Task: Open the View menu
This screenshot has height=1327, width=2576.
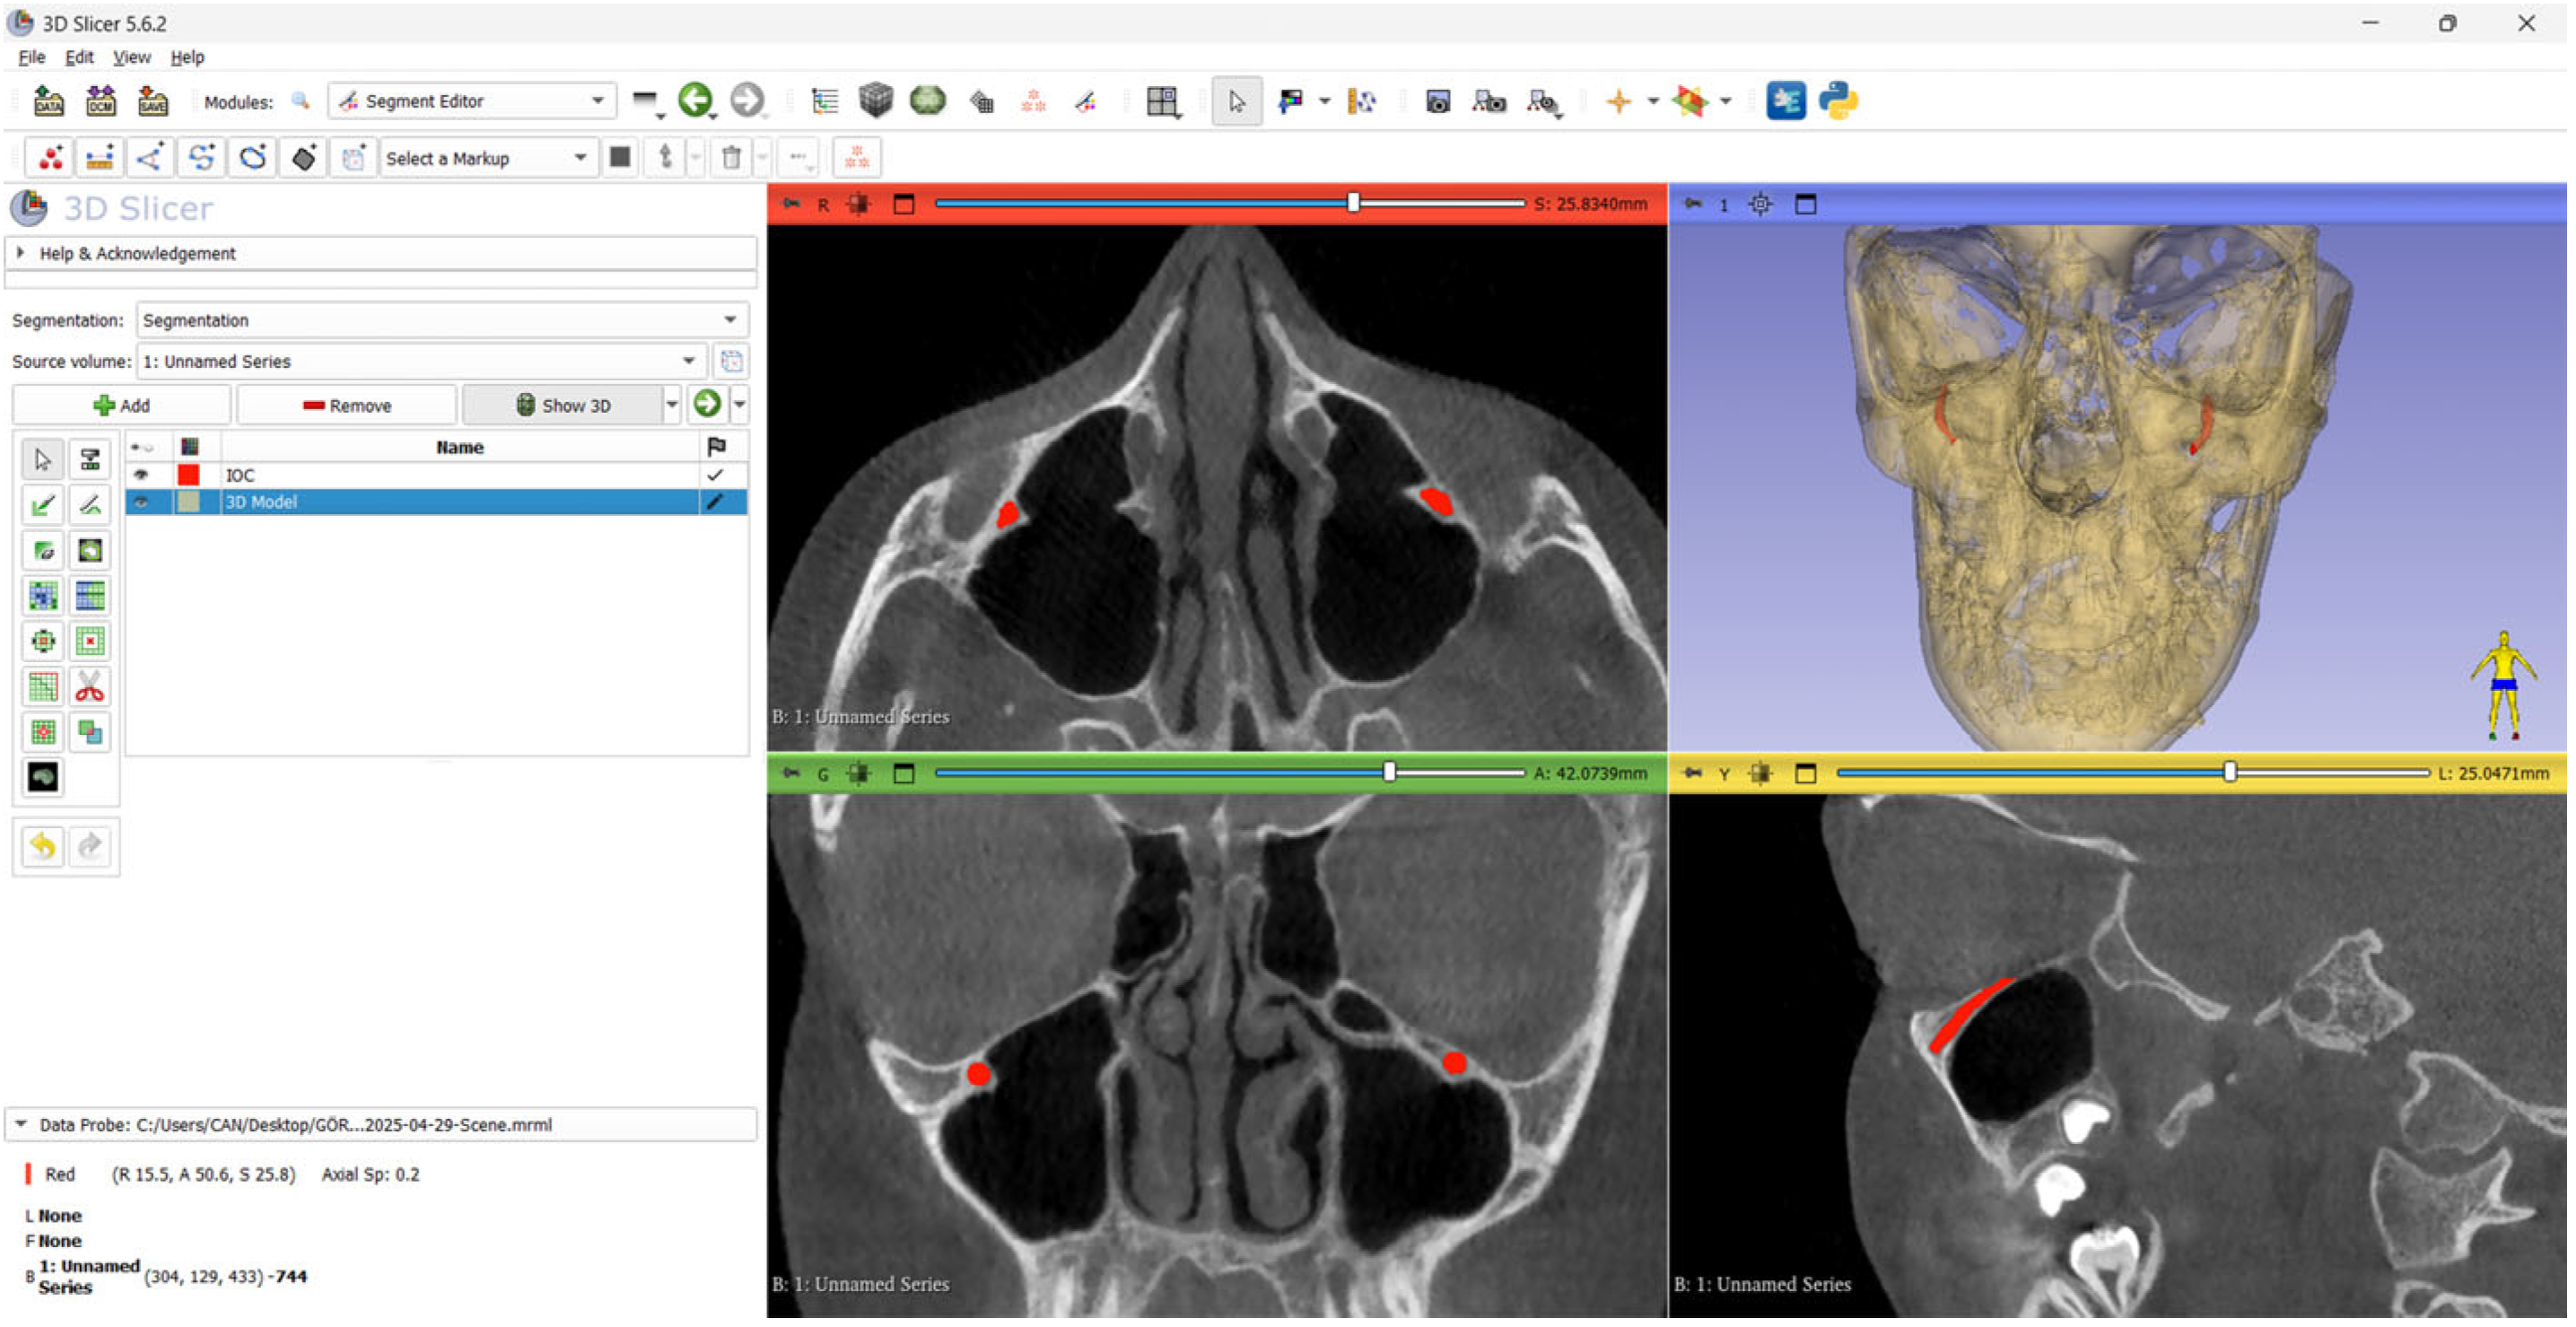Action: (131, 57)
